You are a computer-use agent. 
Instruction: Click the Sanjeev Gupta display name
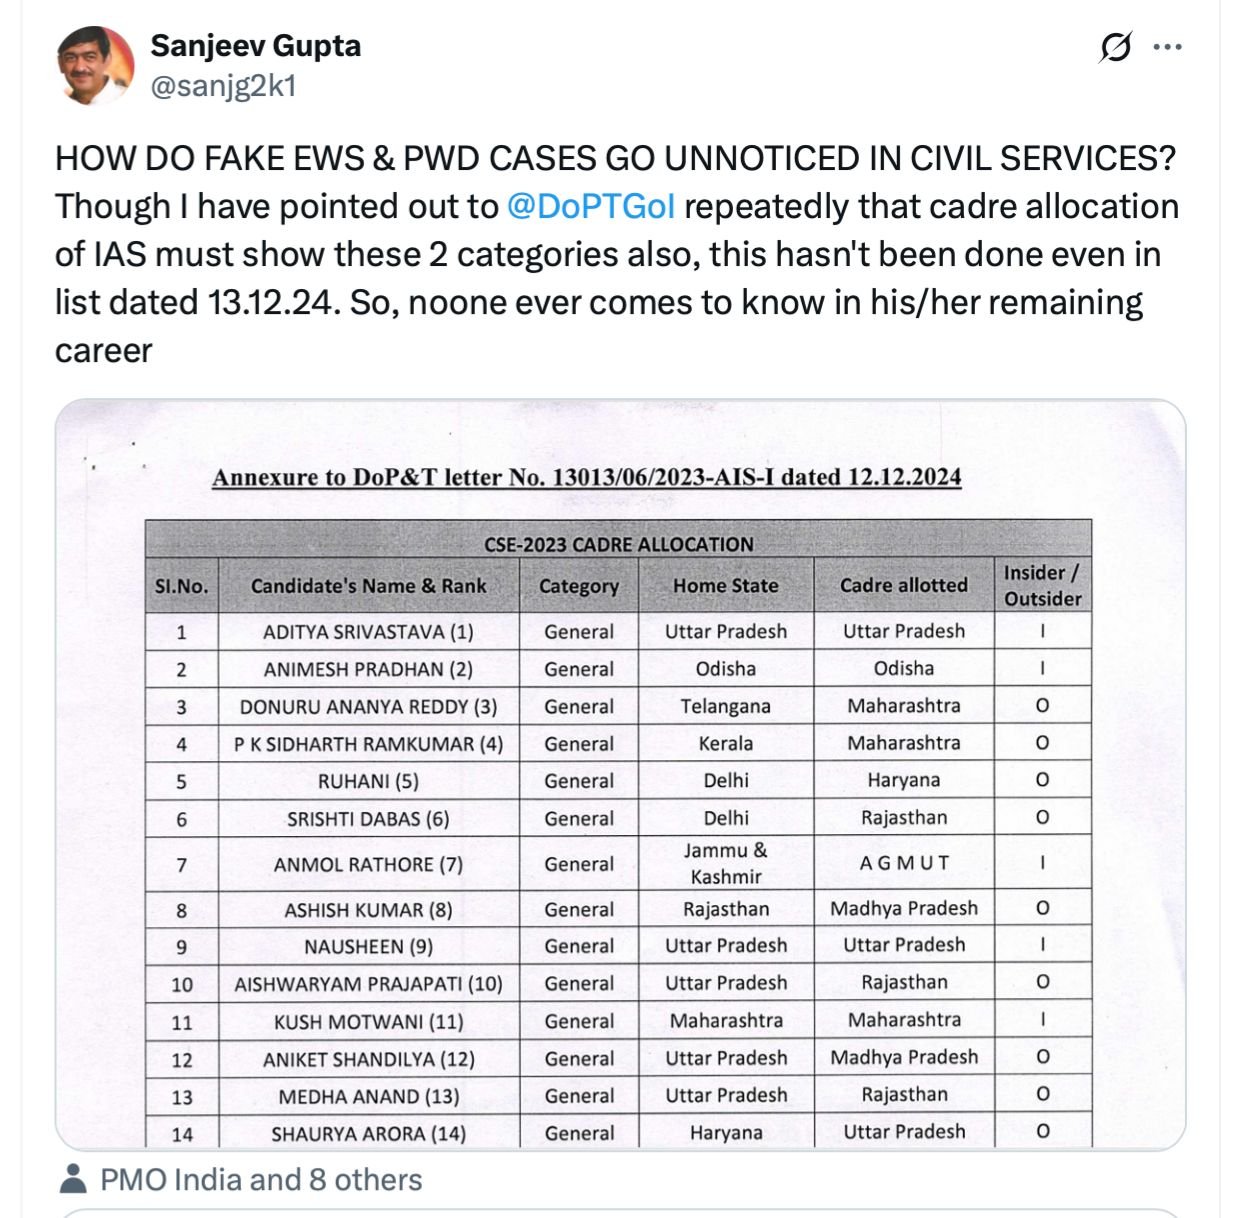click(256, 46)
